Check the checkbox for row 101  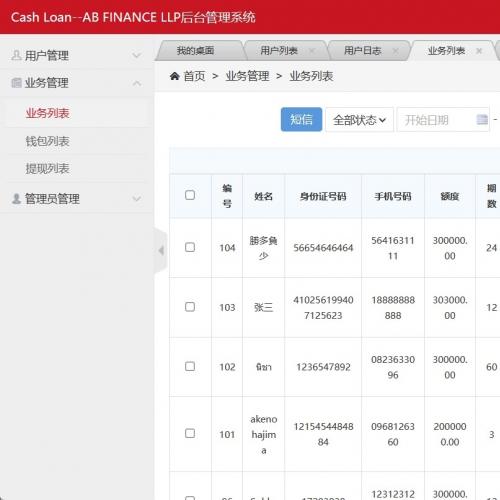click(x=190, y=433)
